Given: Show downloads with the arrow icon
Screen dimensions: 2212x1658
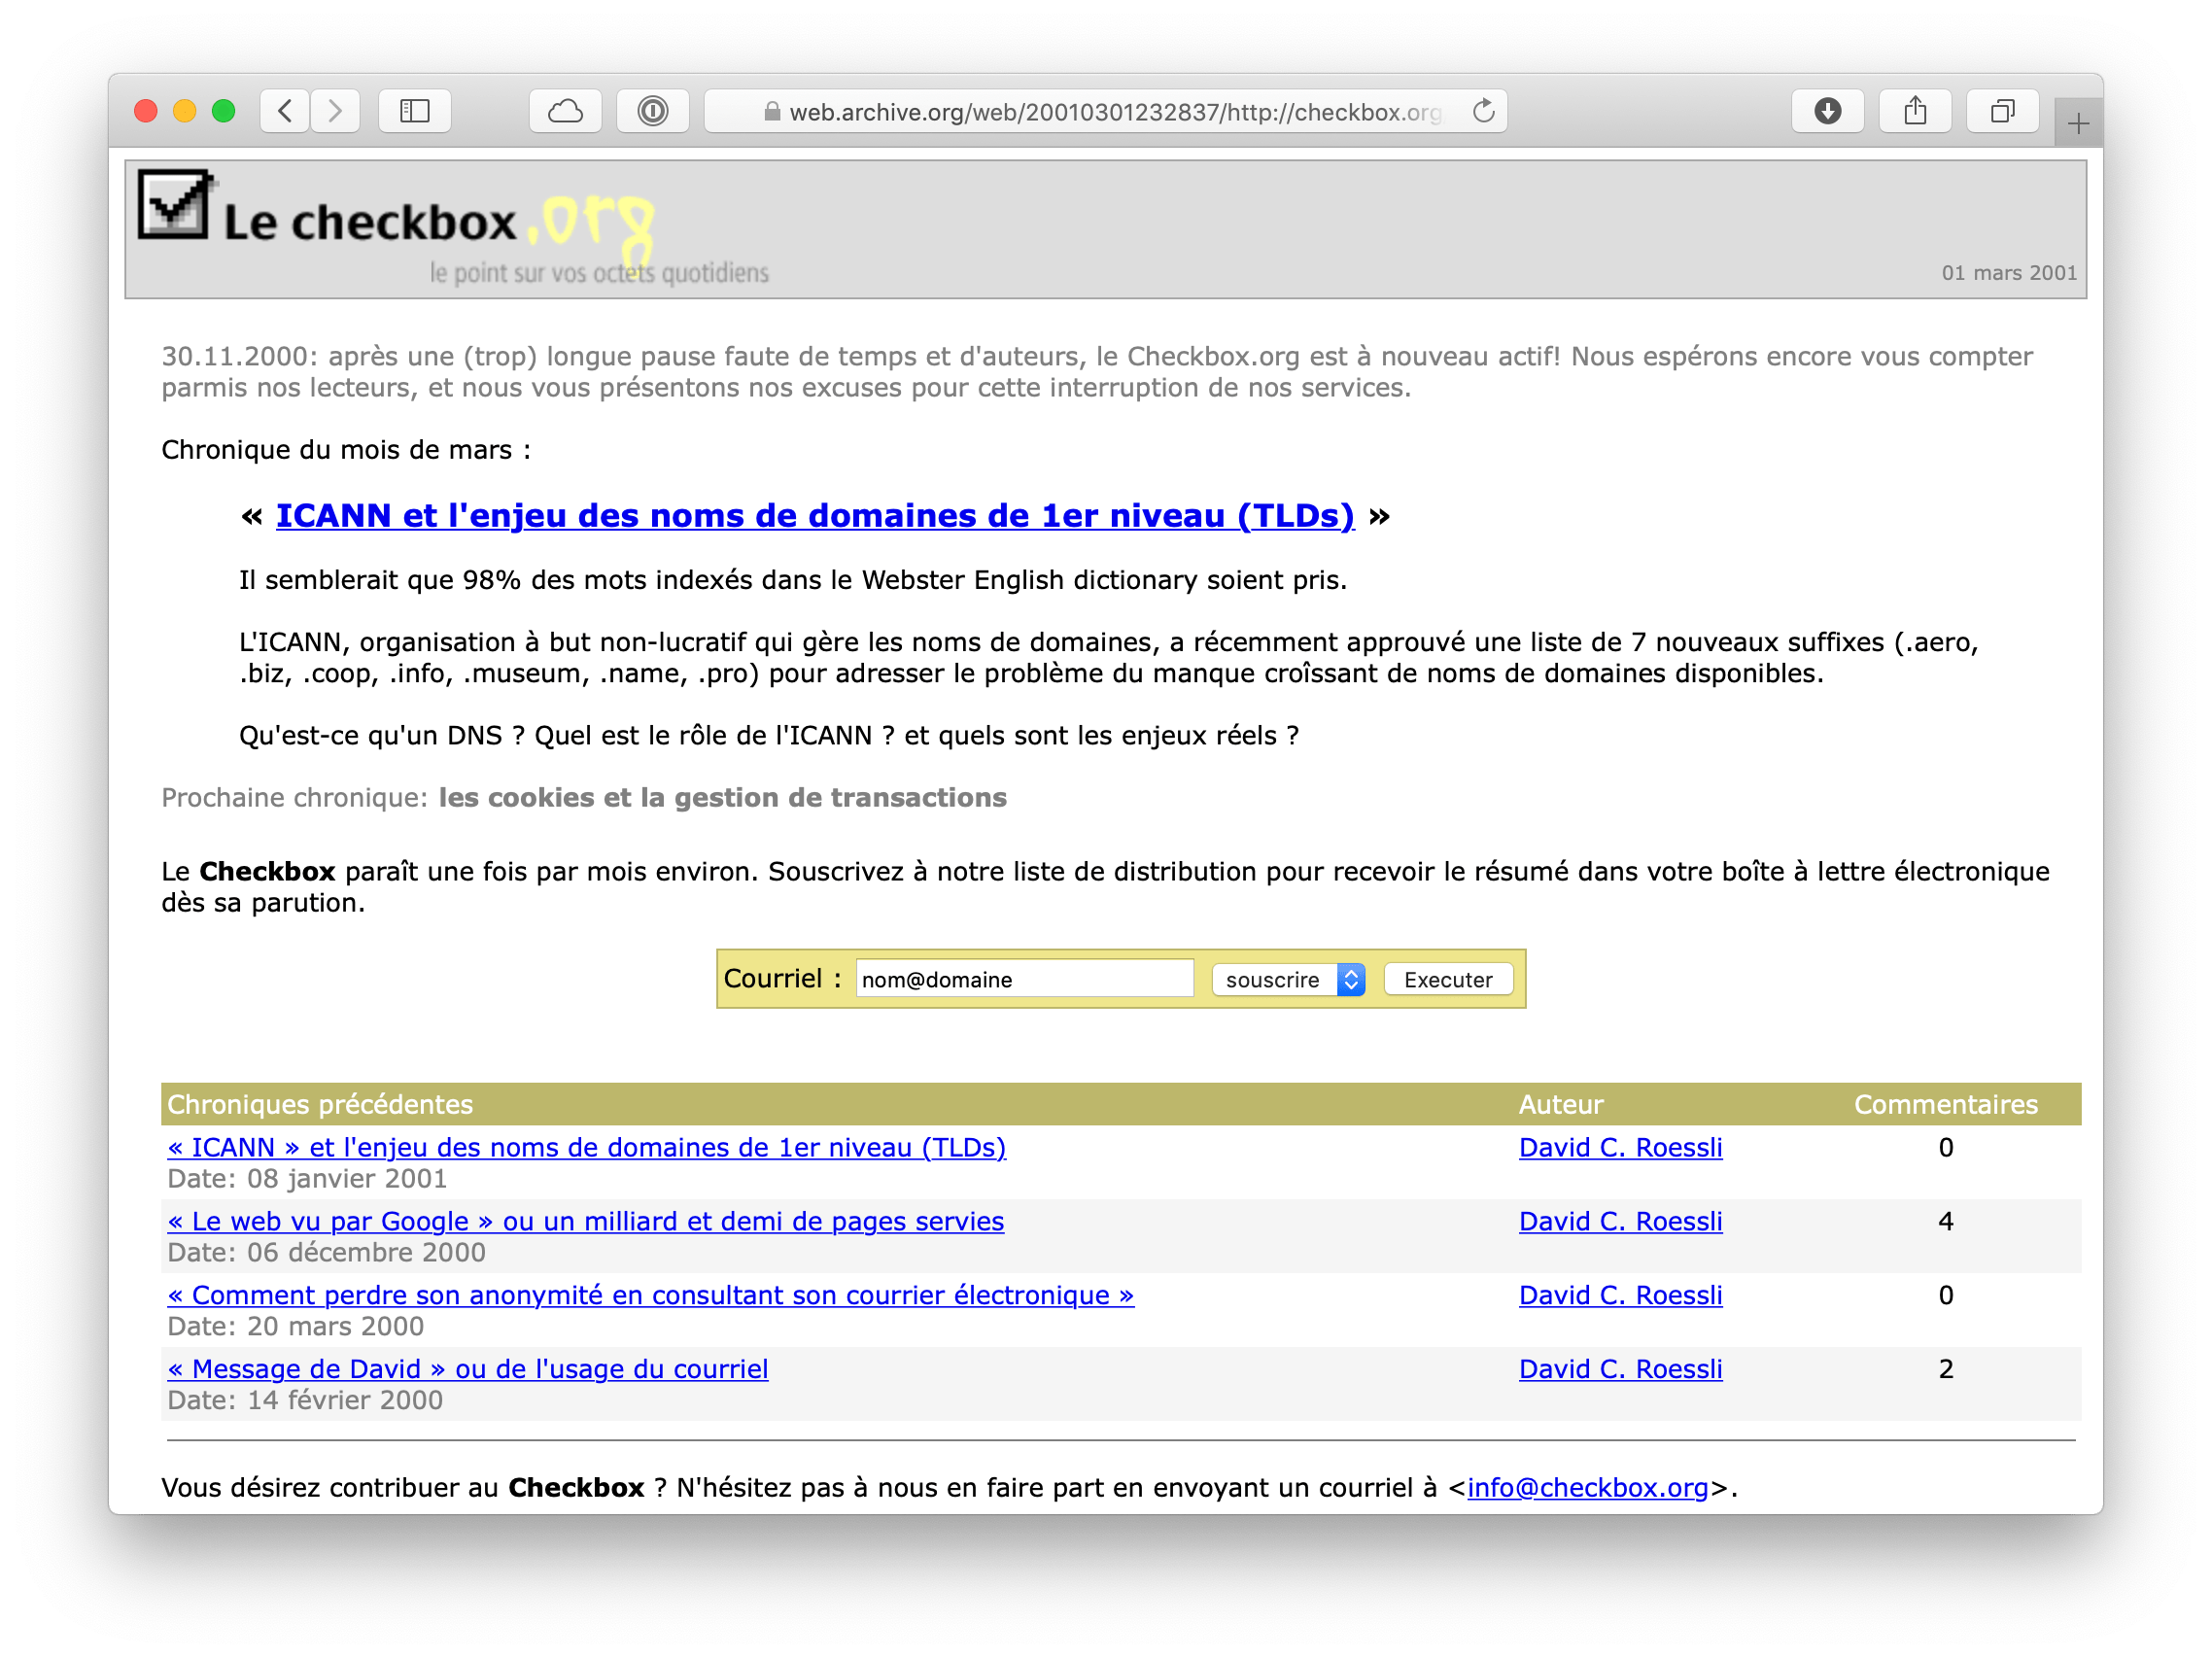Looking at the screenshot, I should pos(1827,111).
